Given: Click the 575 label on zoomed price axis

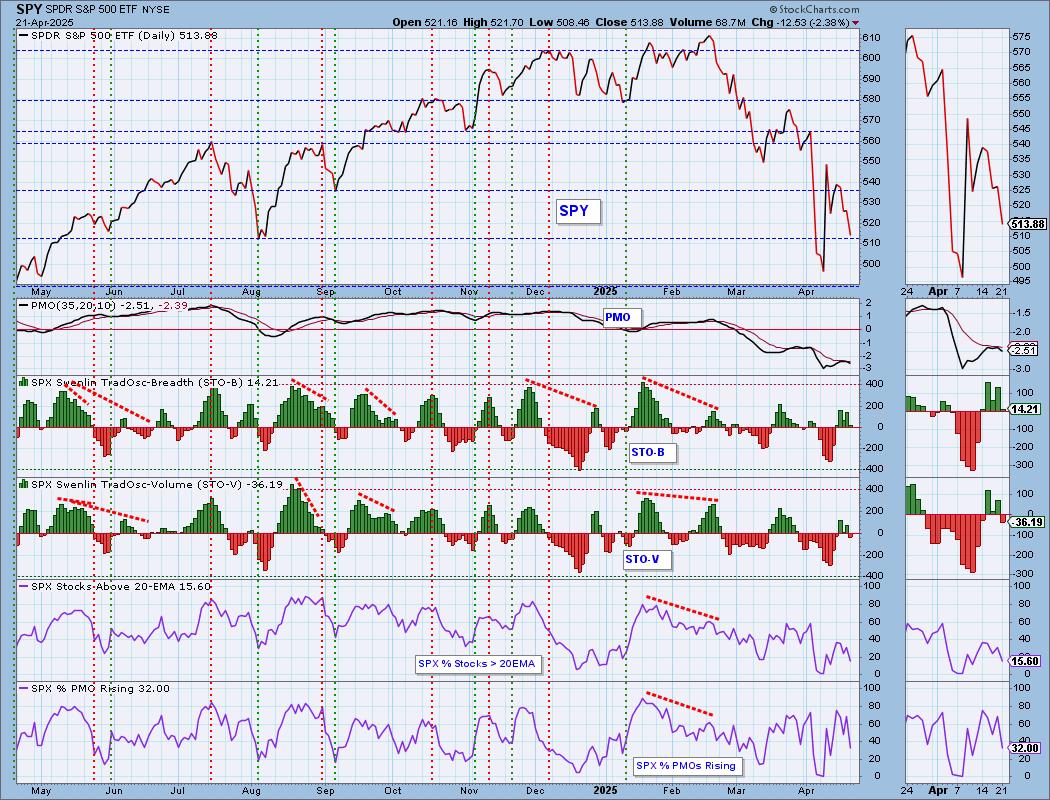Looking at the screenshot, I should click(1022, 36).
